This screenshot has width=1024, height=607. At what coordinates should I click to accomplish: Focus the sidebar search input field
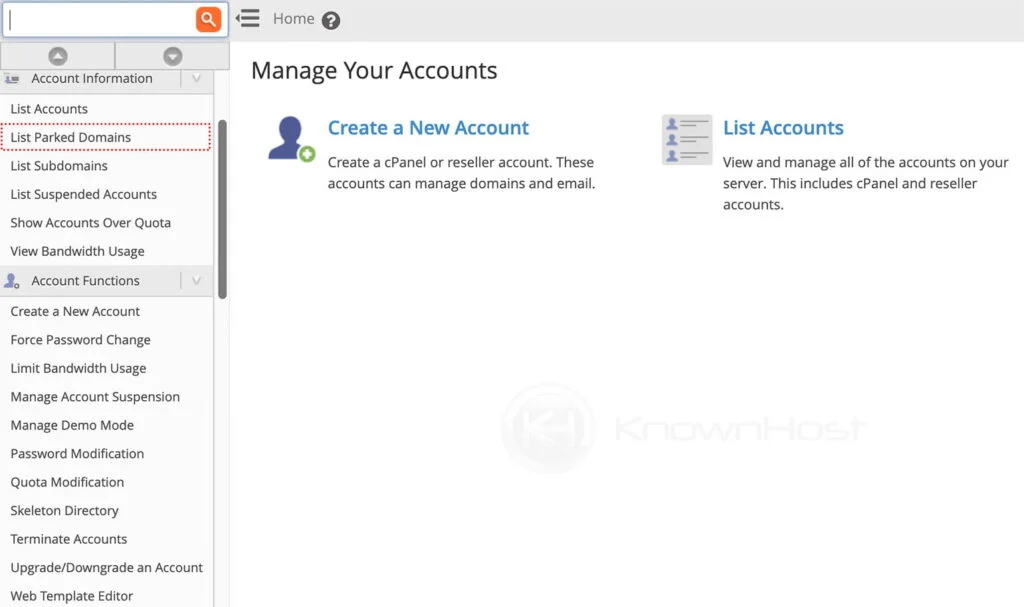pos(101,20)
